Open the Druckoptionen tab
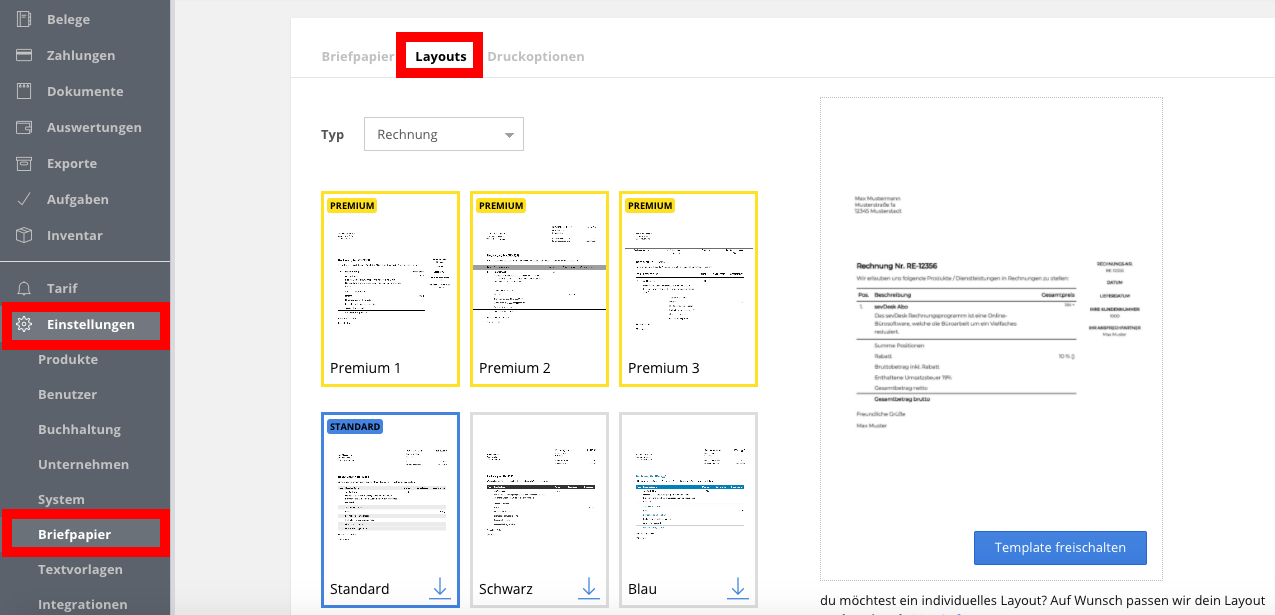The height and width of the screenshot is (615, 1275). 535,56
